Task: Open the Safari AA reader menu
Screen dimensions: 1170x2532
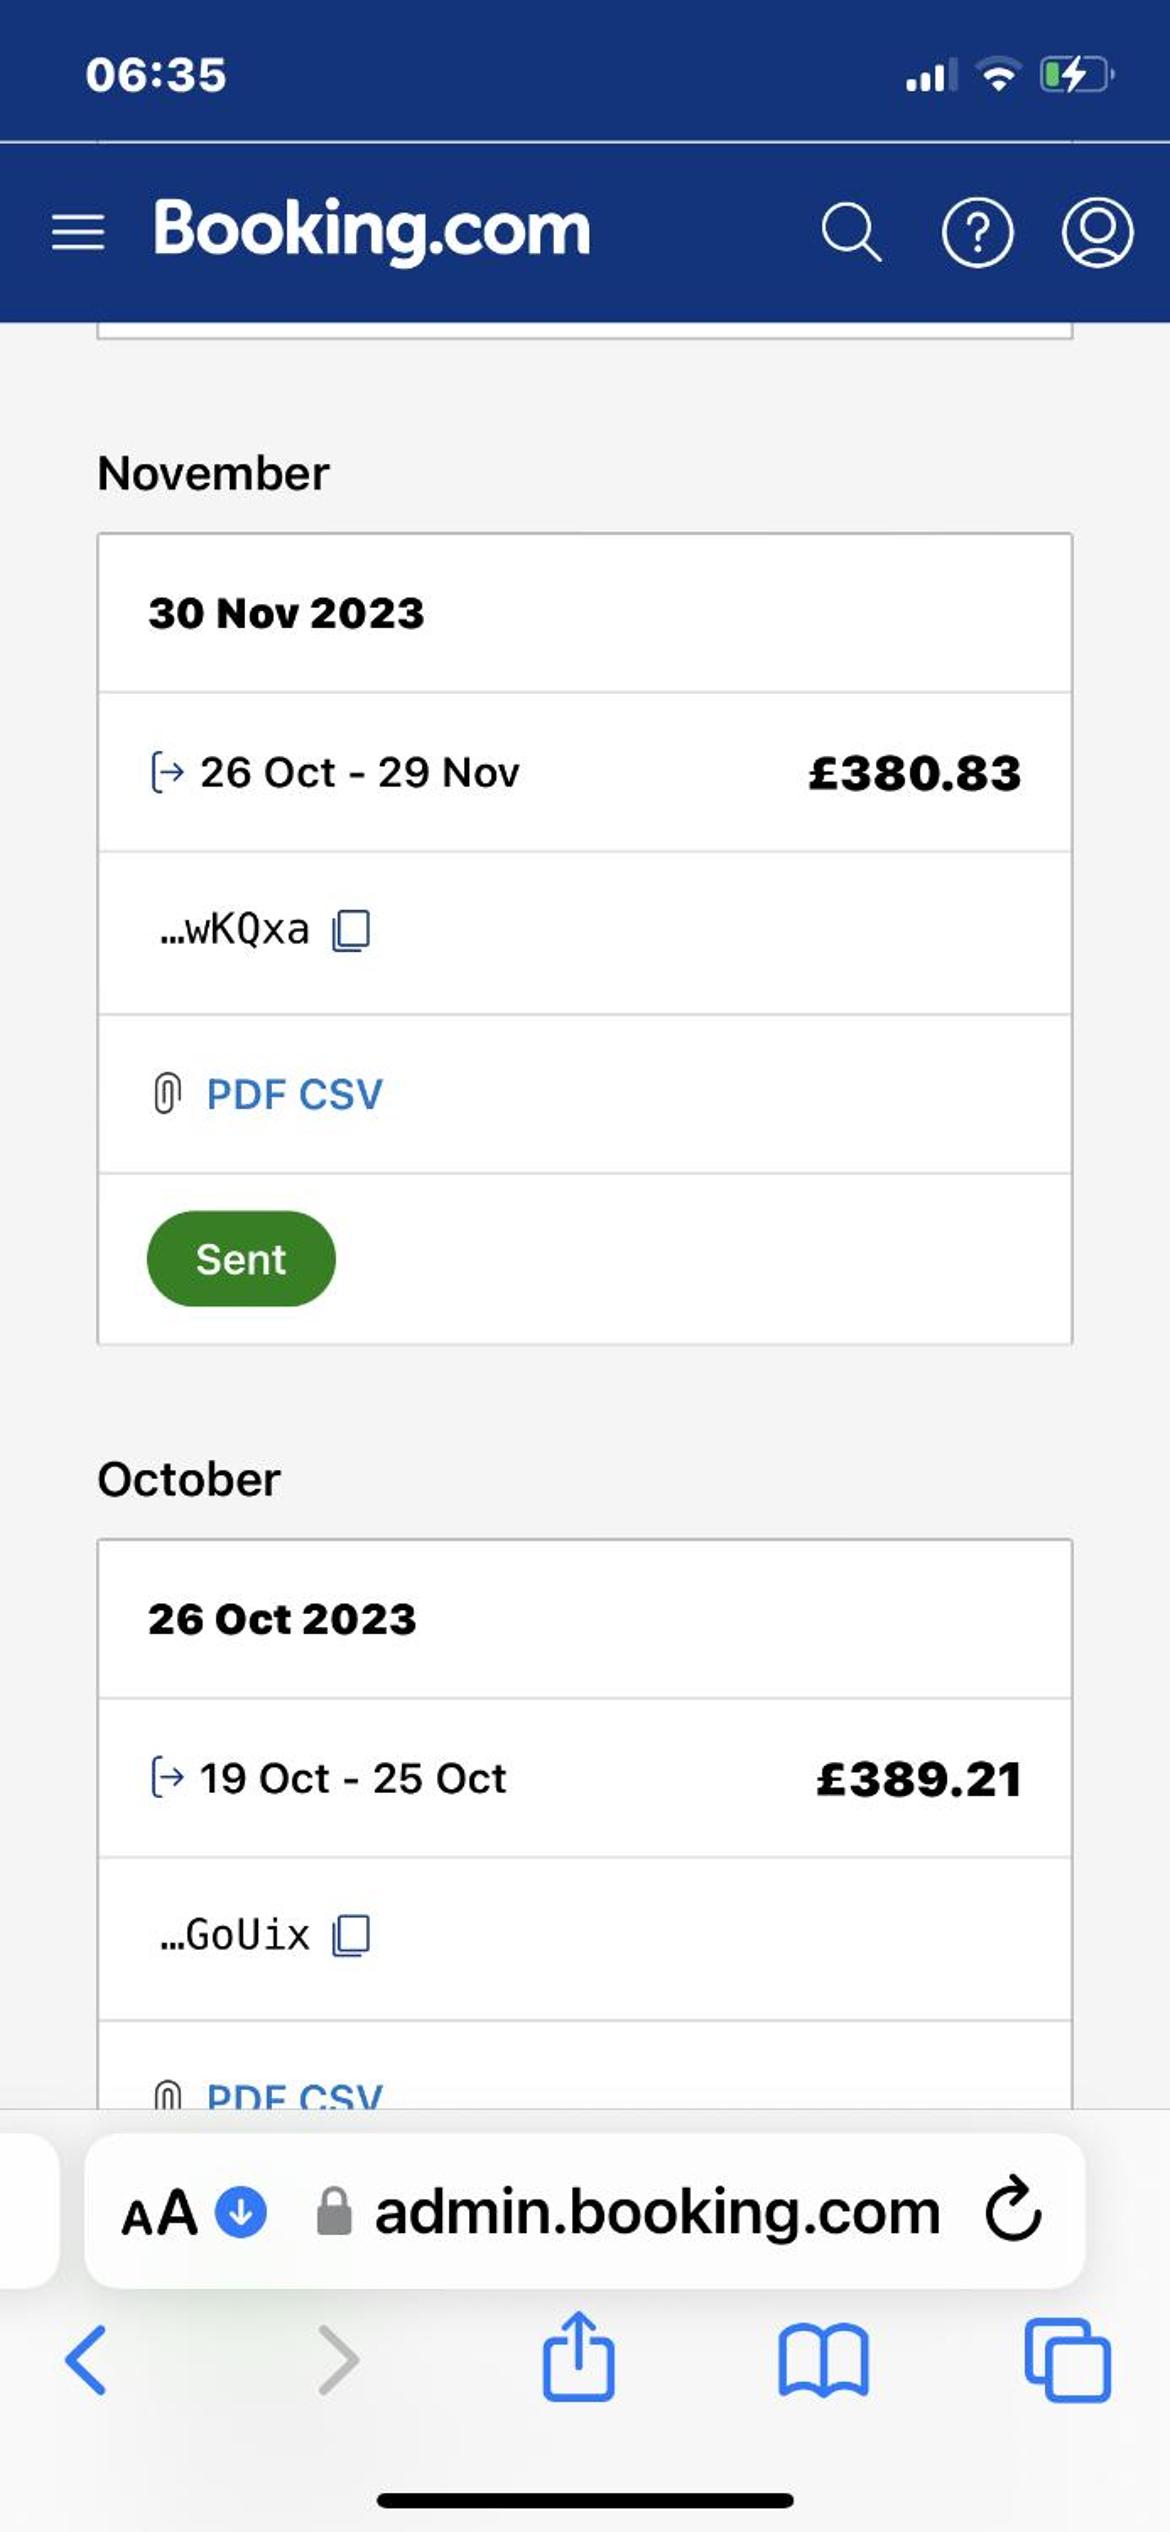Action: 159,2212
